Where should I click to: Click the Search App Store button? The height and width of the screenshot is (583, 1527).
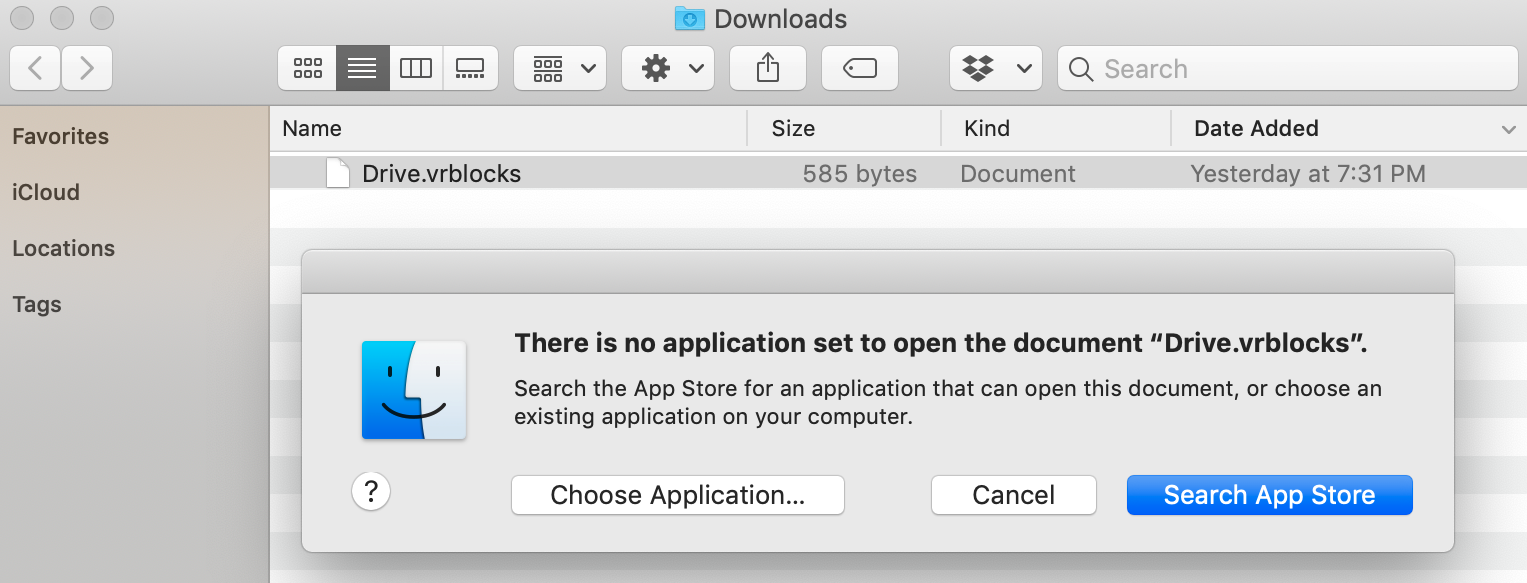coord(1269,494)
